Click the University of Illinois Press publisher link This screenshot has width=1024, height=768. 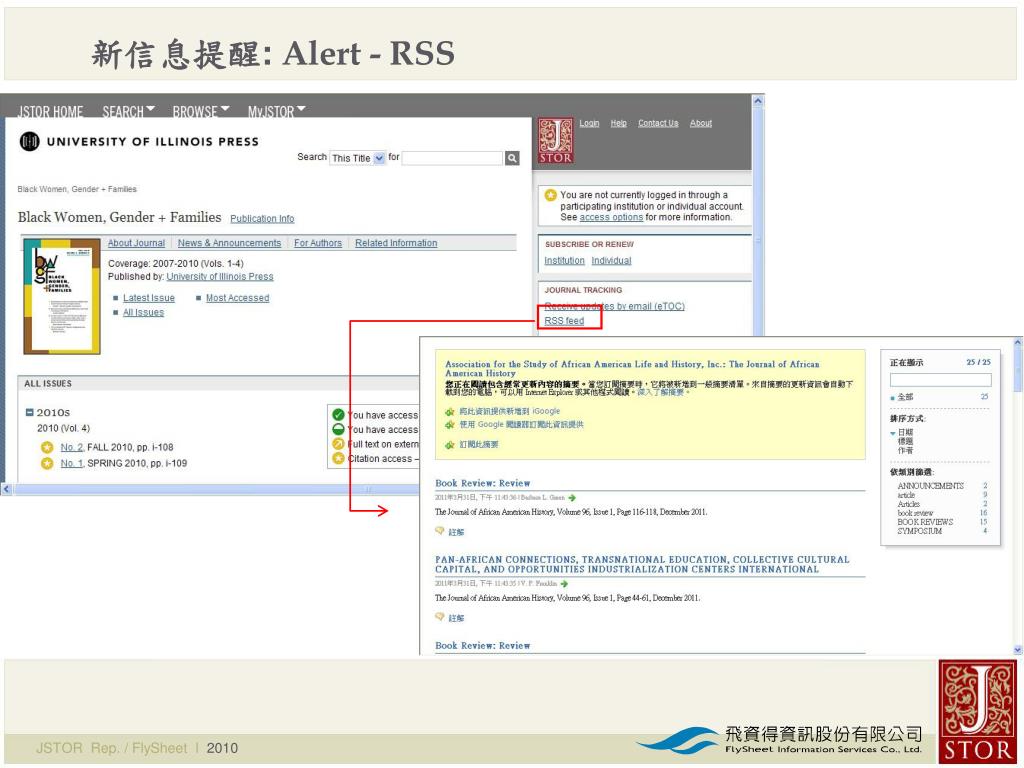pyautogui.click(x=220, y=277)
